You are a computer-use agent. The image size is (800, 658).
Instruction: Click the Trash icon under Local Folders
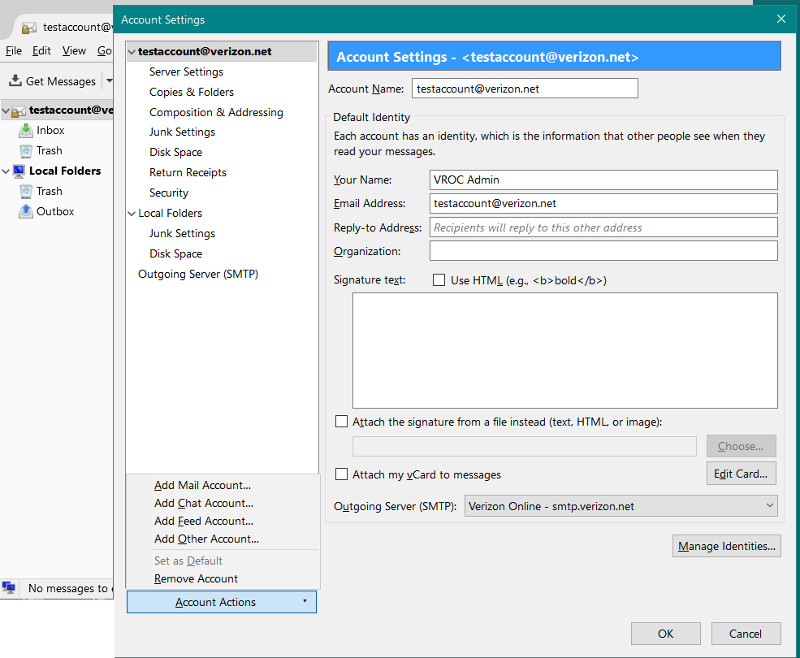click(x=26, y=192)
